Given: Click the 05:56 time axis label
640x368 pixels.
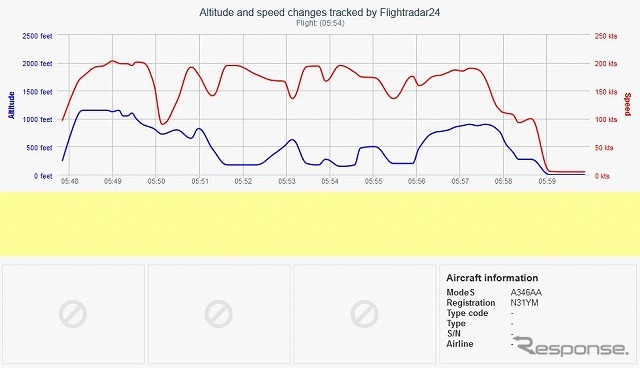Looking at the screenshot, I should point(416,181).
